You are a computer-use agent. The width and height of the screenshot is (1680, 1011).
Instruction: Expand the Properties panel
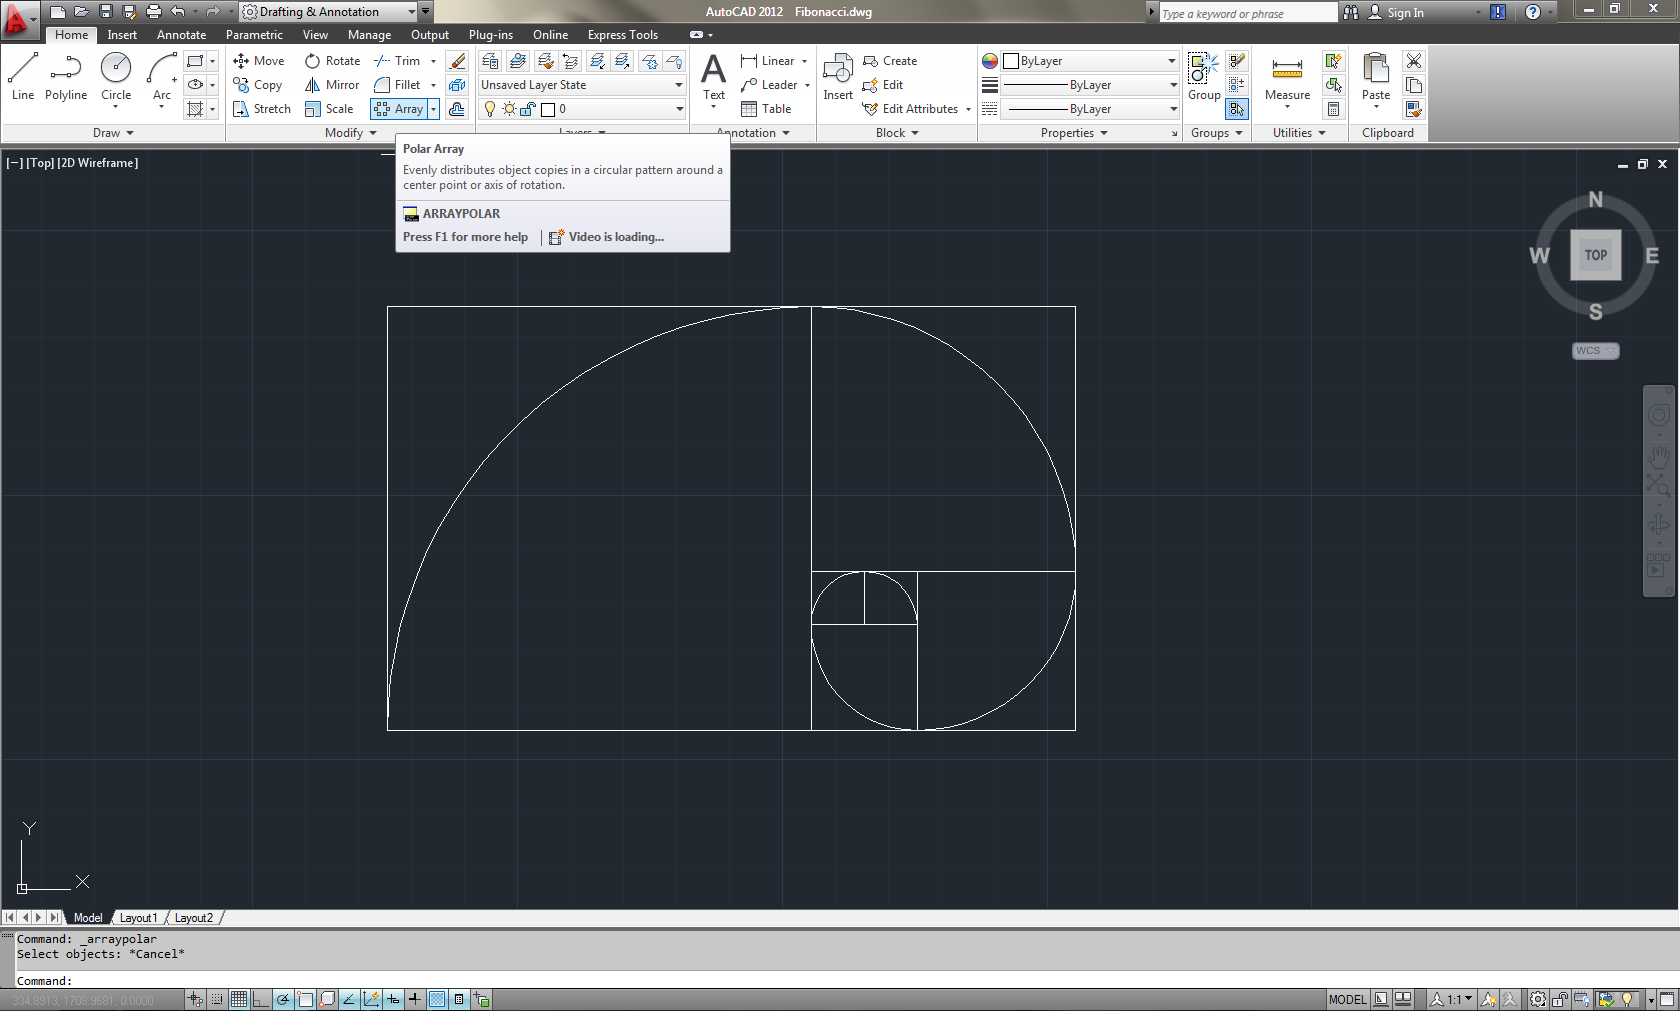1074,133
